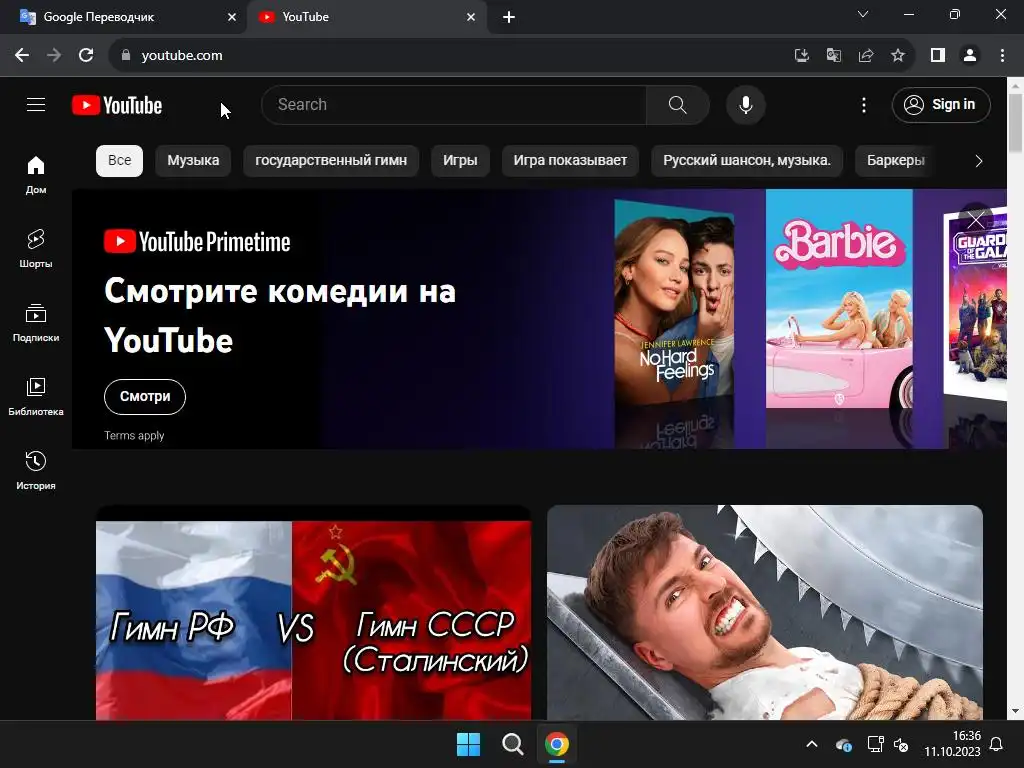This screenshot has height=768, width=1024.
Task: Select the Музыка filter chip
Action: pos(193,161)
